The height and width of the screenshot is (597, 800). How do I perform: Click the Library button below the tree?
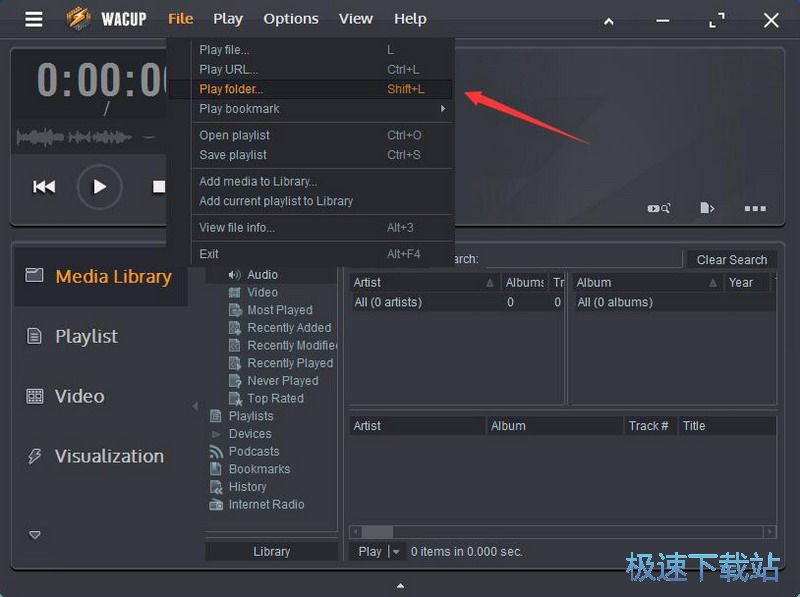point(271,551)
